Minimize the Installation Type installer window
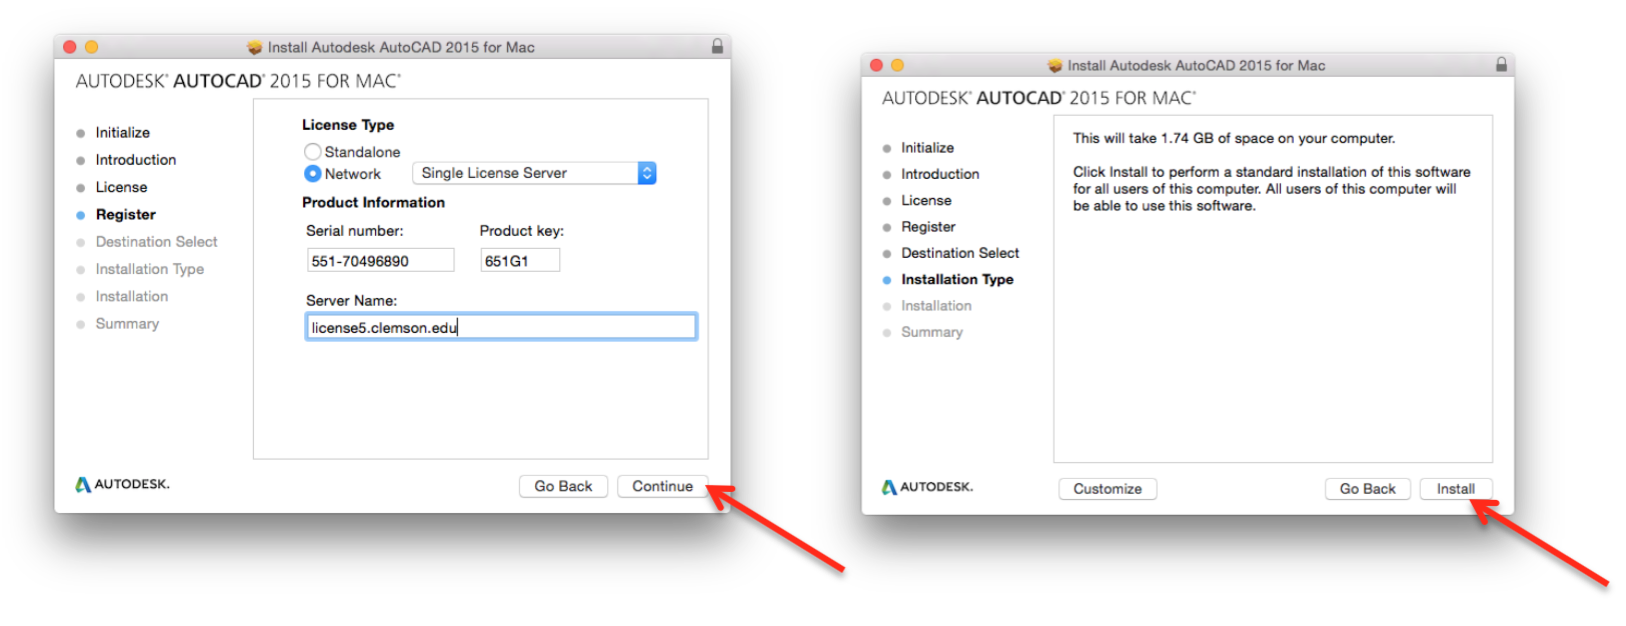The image size is (1626, 626). coord(897,65)
